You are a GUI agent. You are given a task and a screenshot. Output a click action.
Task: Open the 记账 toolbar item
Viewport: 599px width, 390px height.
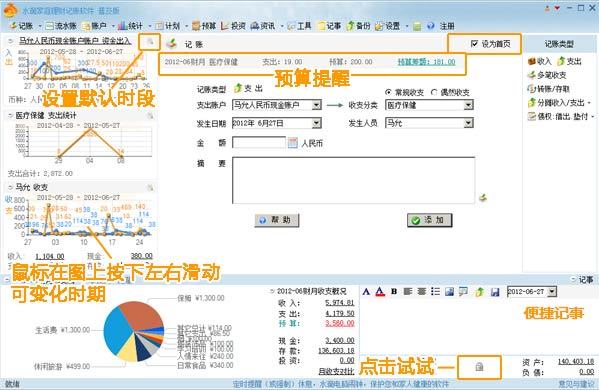tap(21, 26)
